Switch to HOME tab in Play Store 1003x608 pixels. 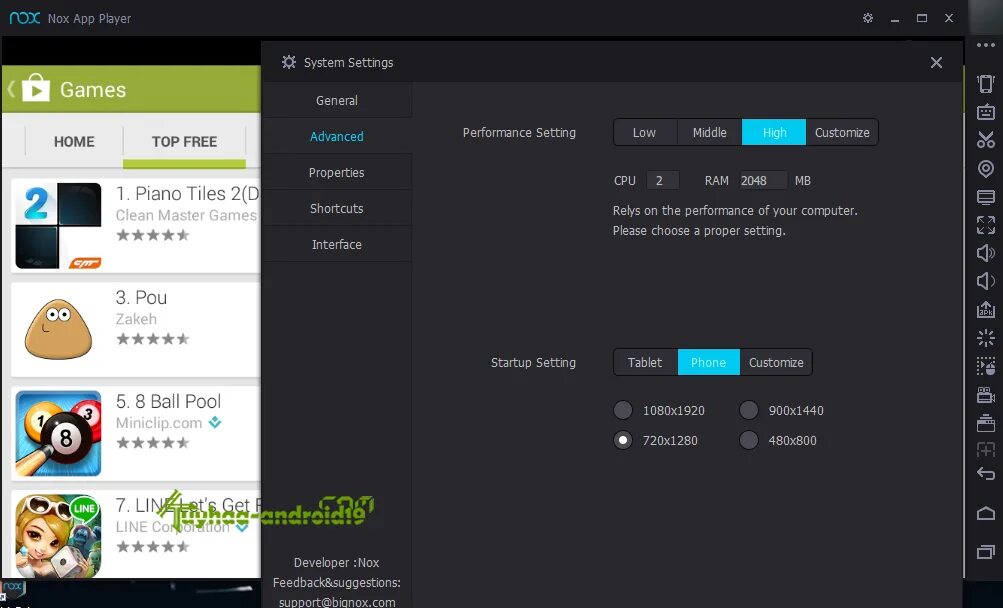click(x=74, y=141)
